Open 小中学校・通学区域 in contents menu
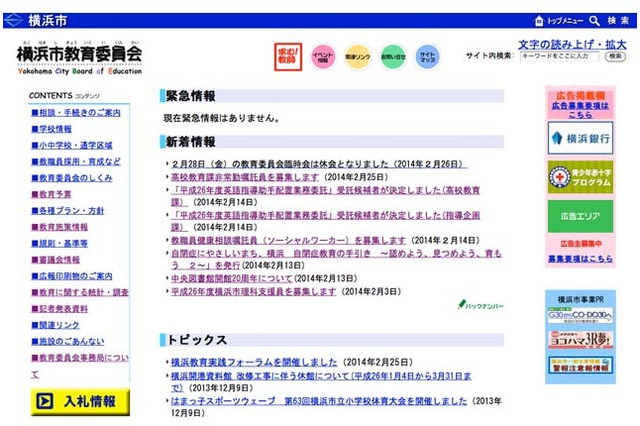The width and height of the screenshot is (640, 426). (72, 145)
